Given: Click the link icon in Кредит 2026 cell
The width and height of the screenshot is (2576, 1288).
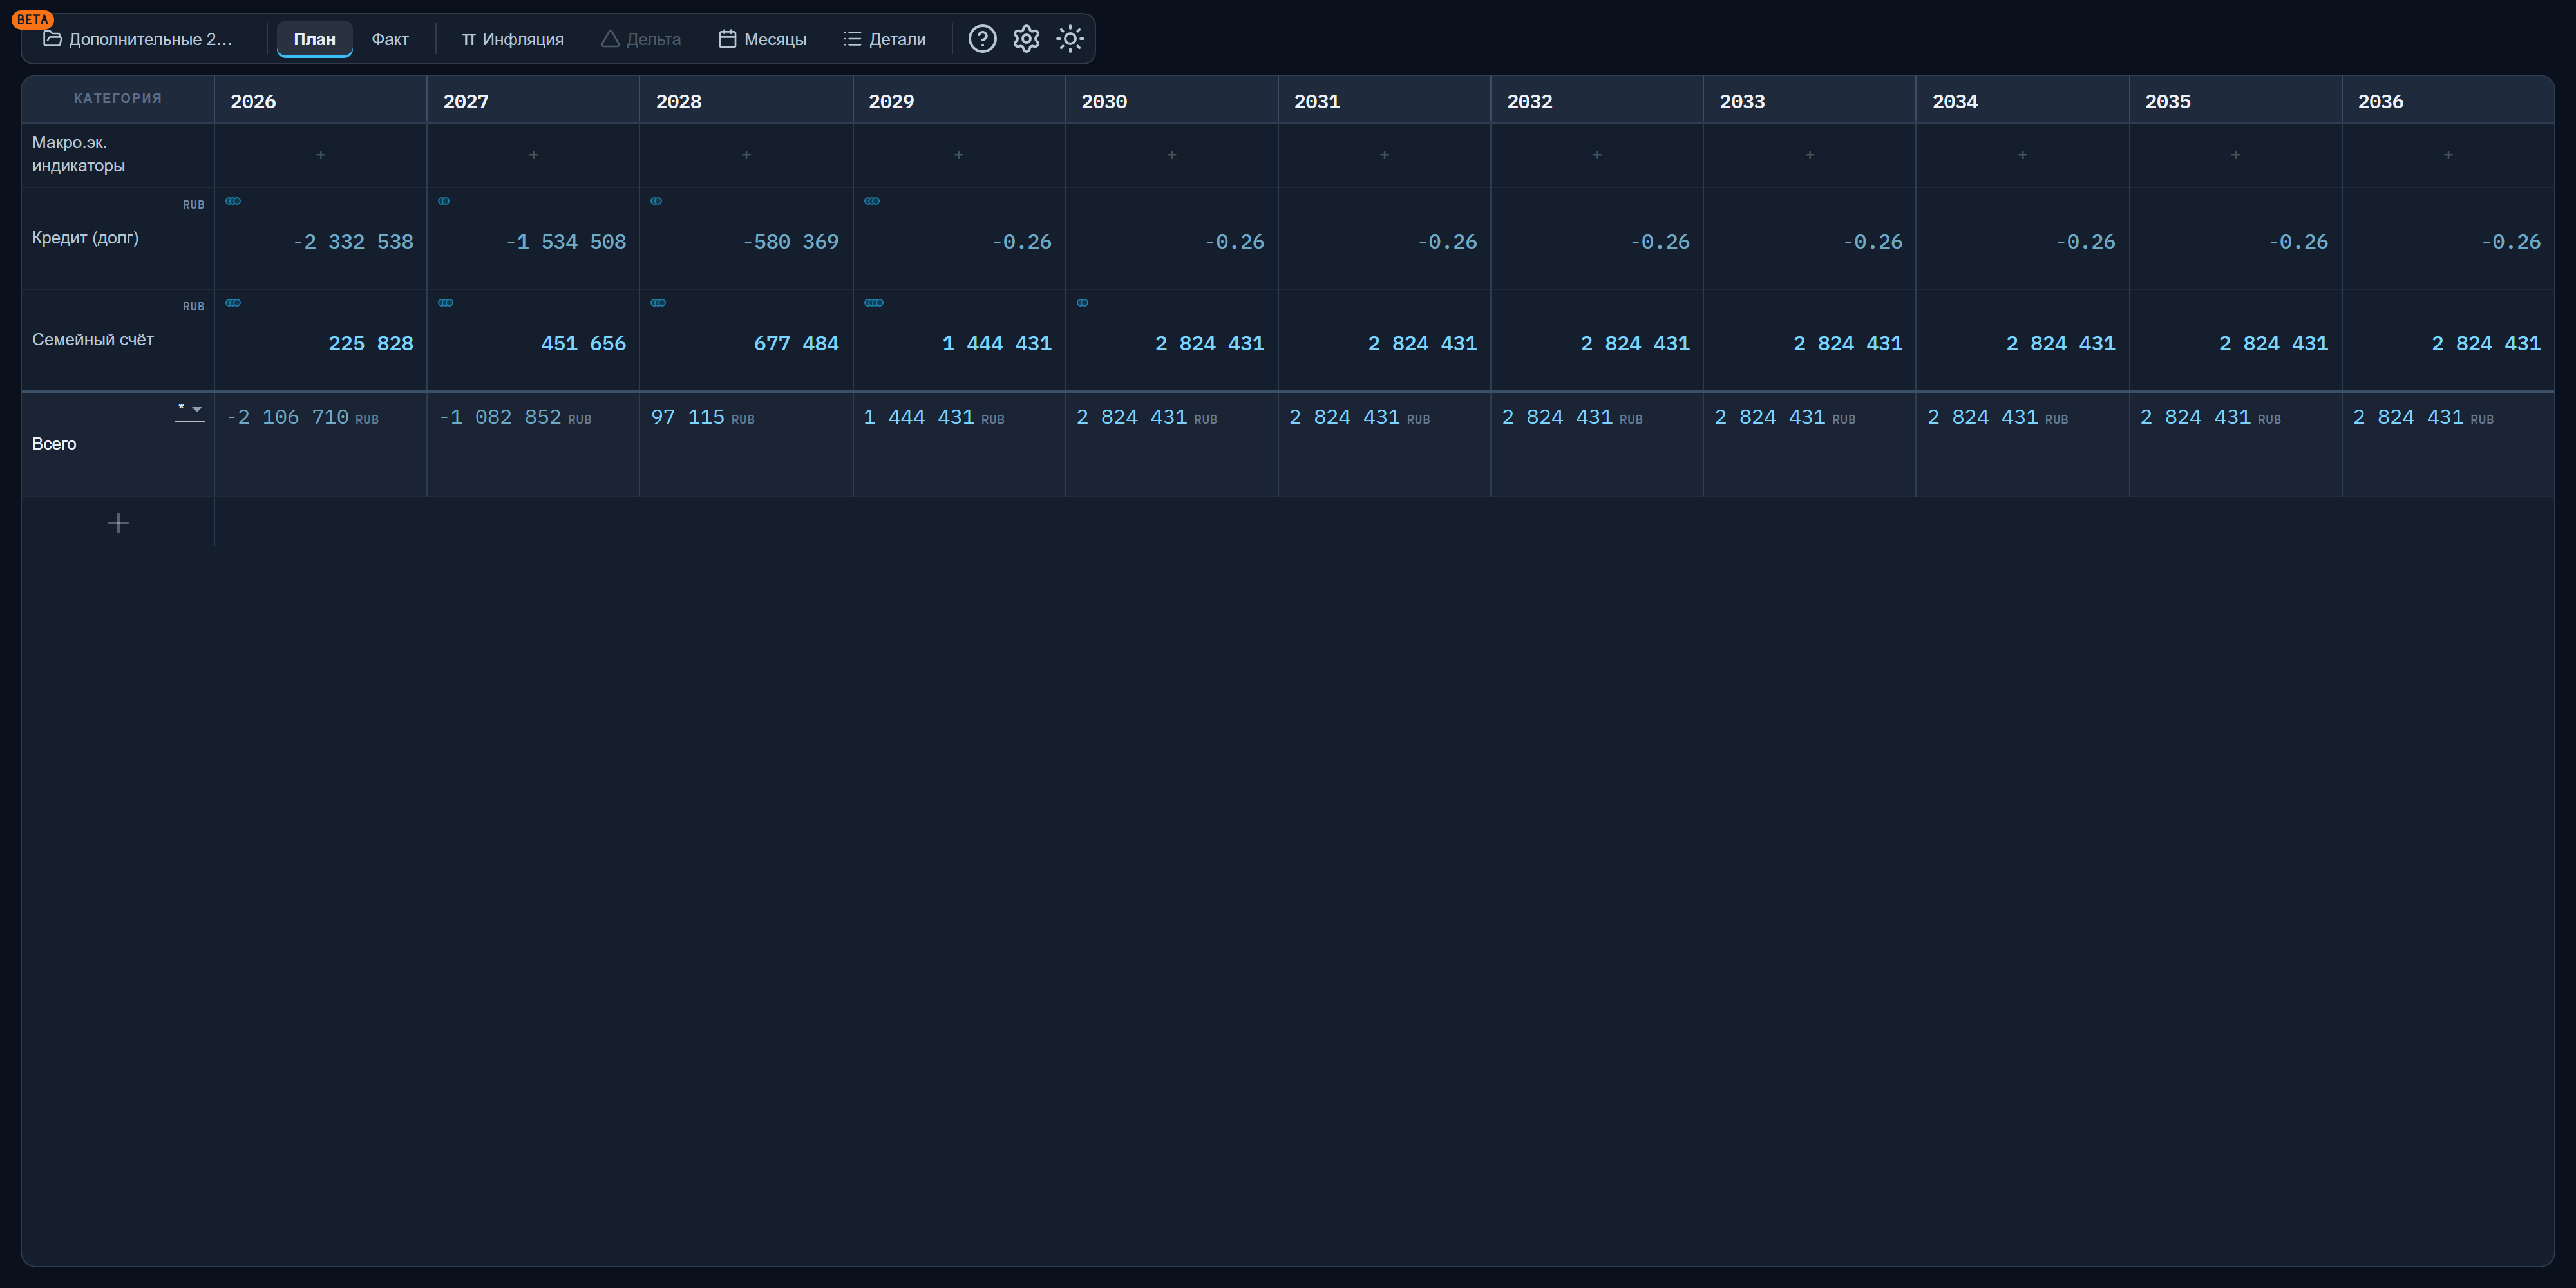Looking at the screenshot, I should pos(233,201).
